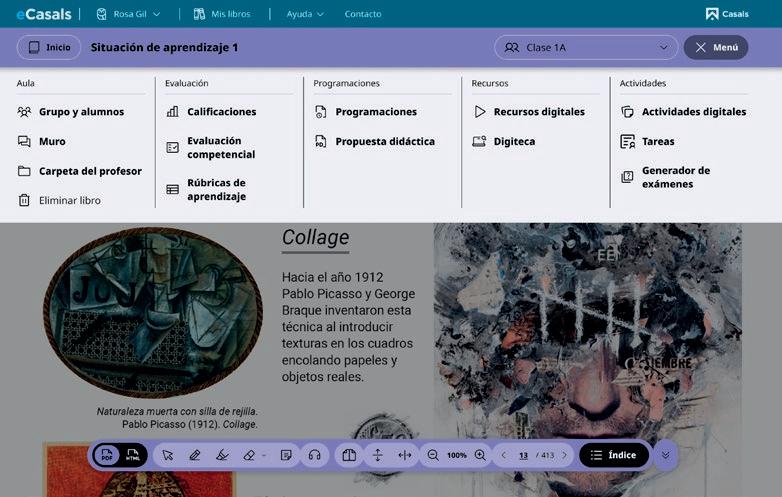782x497 pixels.
Task: Select the highlighter tool
Action: coord(222,455)
